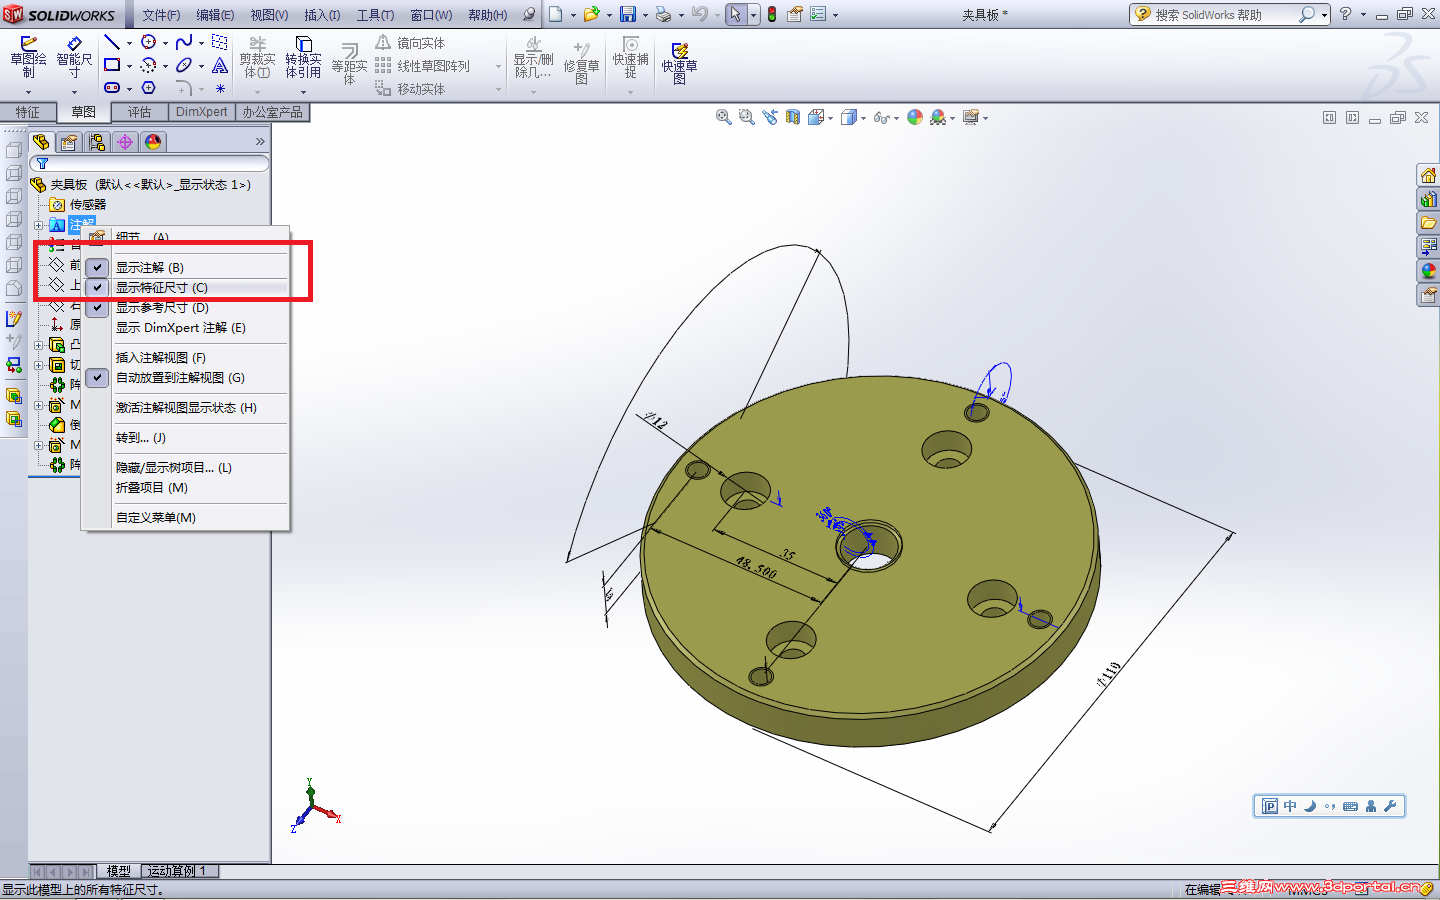
Task: Open the 视图(V) menu
Action: point(269,15)
